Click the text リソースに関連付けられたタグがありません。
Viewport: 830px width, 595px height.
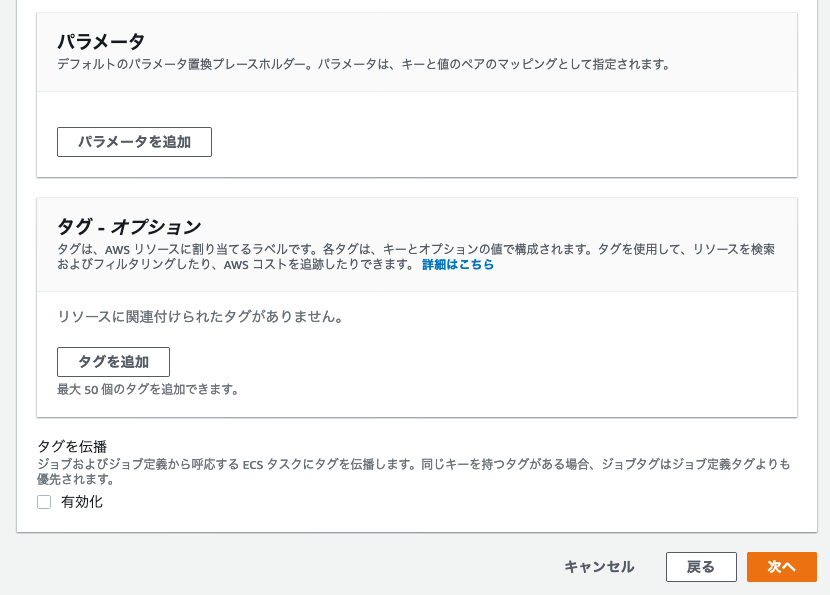(200, 317)
